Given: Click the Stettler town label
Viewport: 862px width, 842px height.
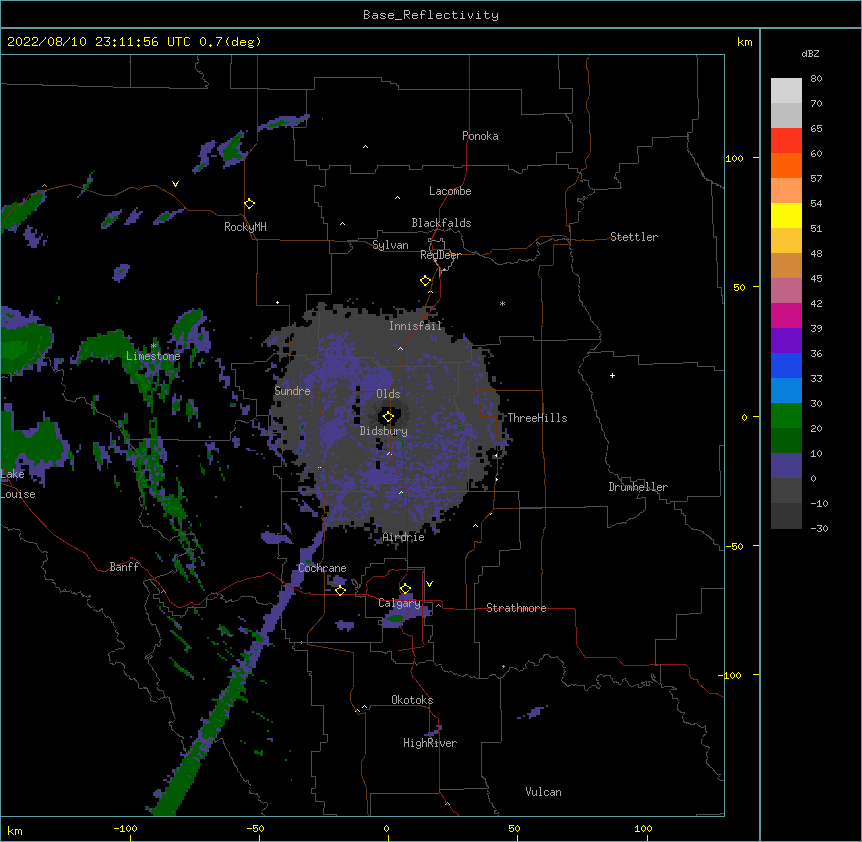Looking at the screenshot, I should (x=634, y=237).
